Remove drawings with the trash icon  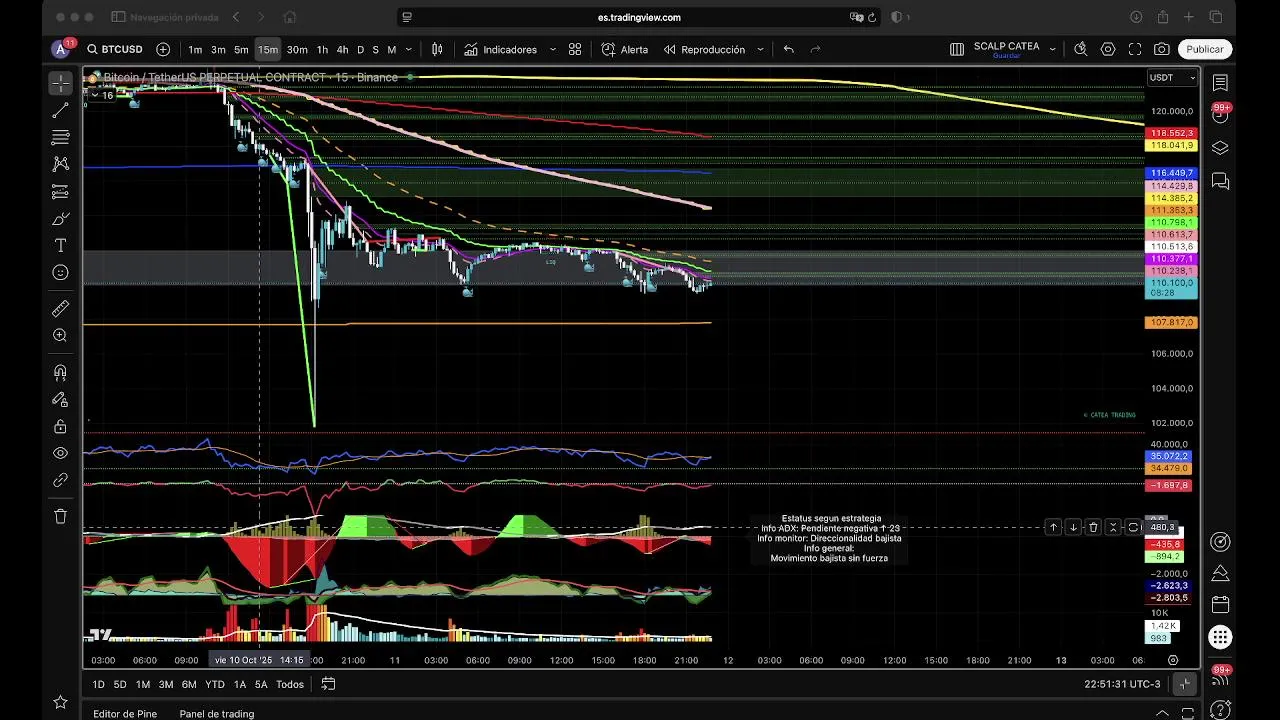point(60,516)
